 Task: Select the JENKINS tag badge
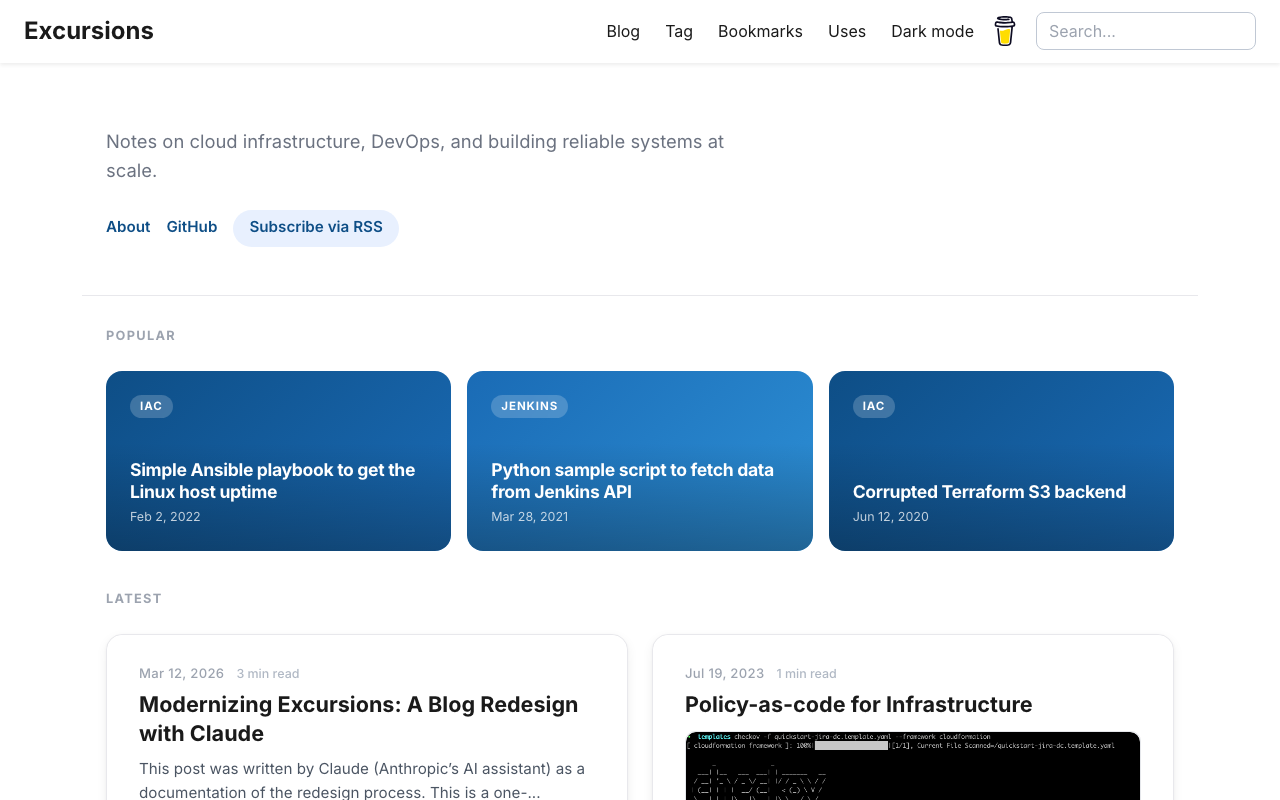[529, 405]
